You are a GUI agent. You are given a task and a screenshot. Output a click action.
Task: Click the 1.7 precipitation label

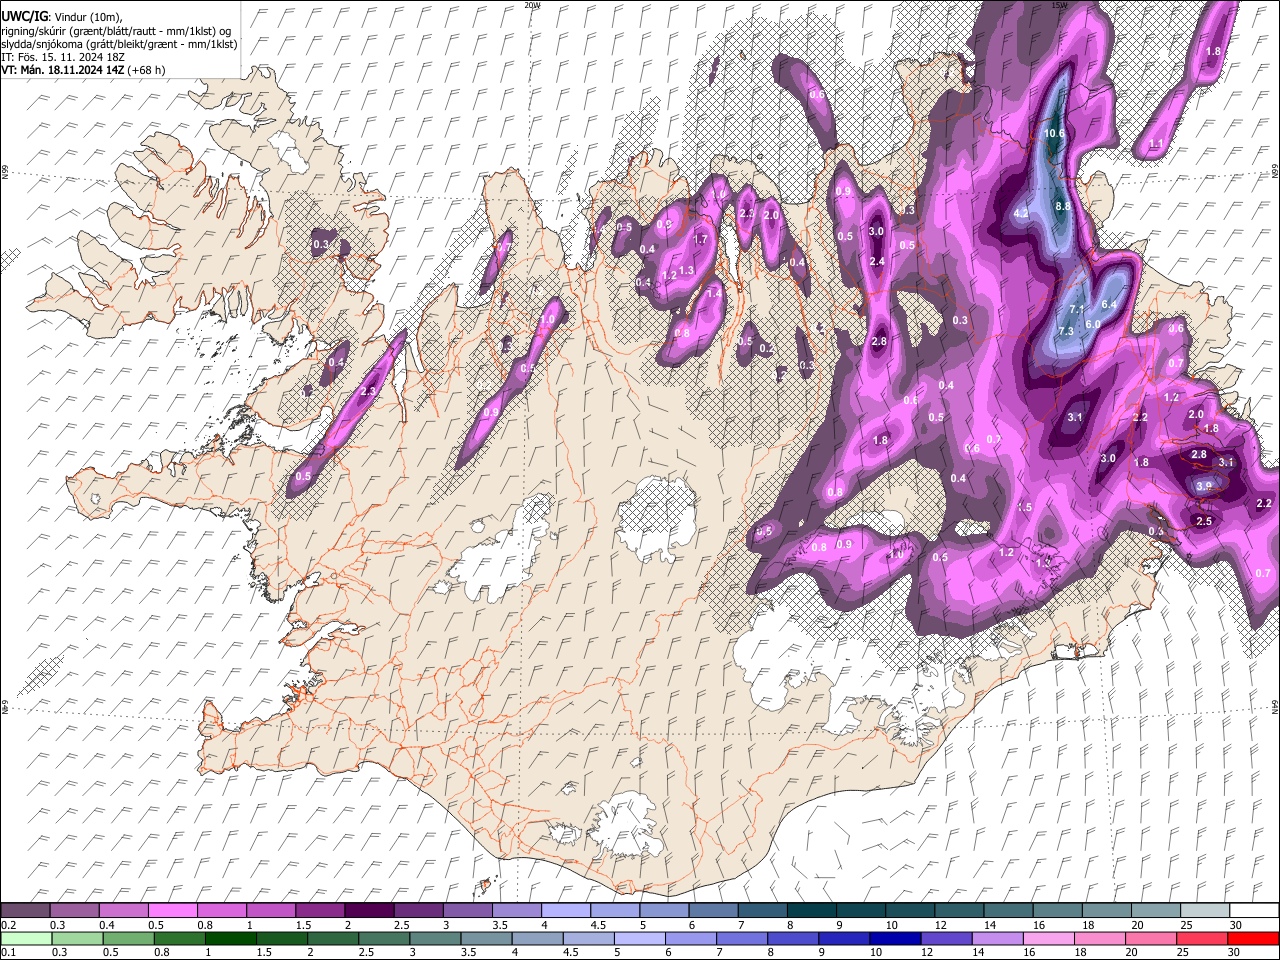click(700, 240)
